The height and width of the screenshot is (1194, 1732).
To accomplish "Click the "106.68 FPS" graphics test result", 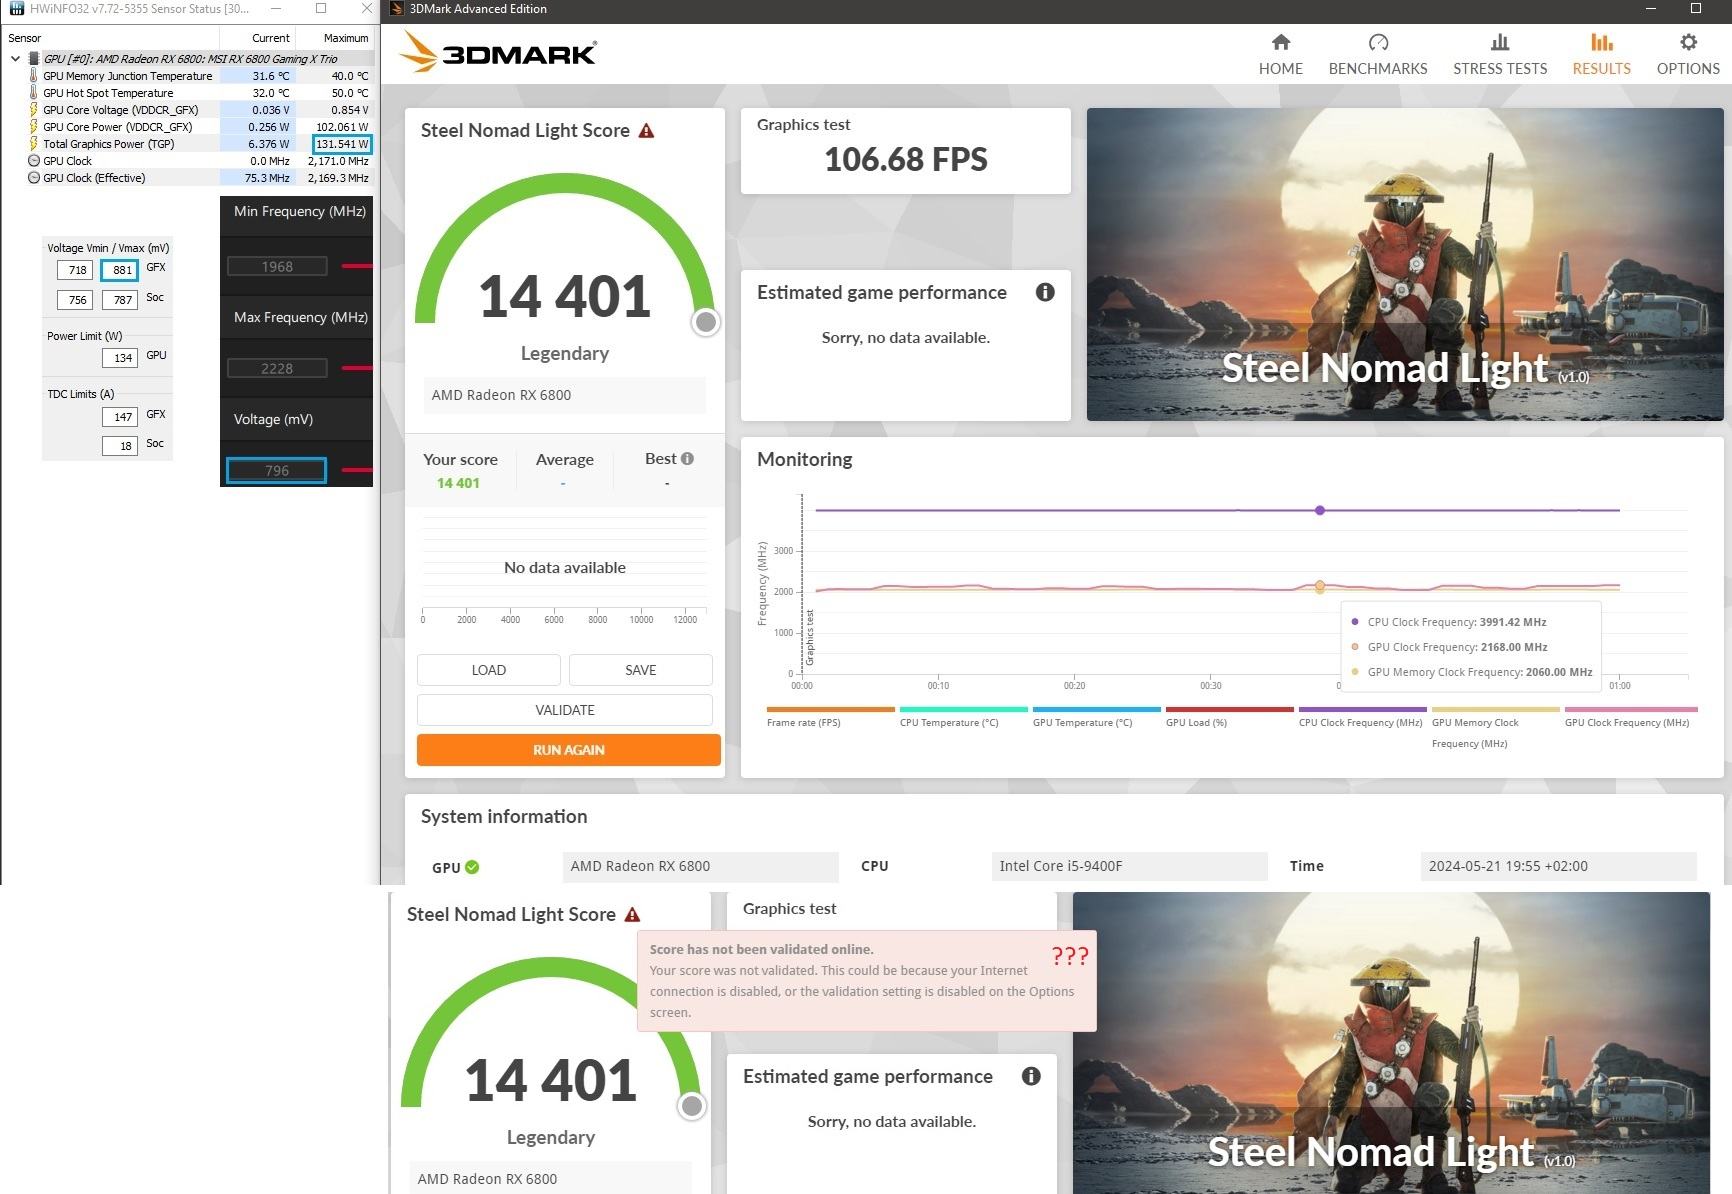I will point(906,160).
